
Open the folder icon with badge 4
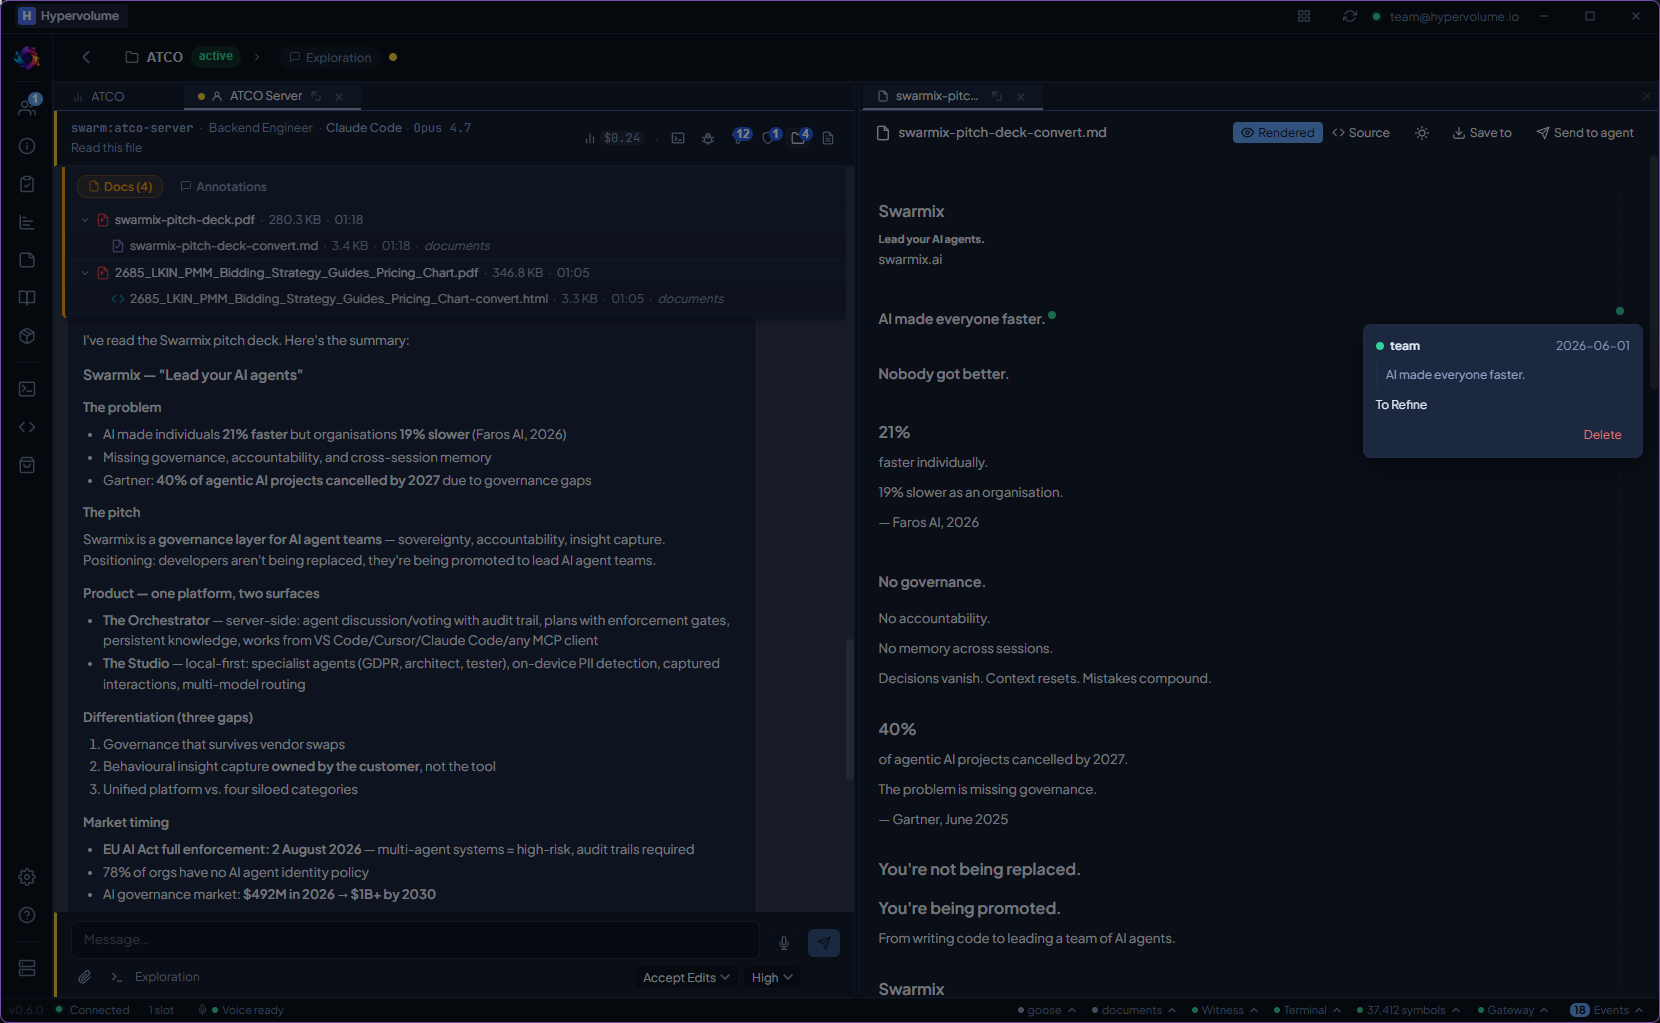pos(800,136)
